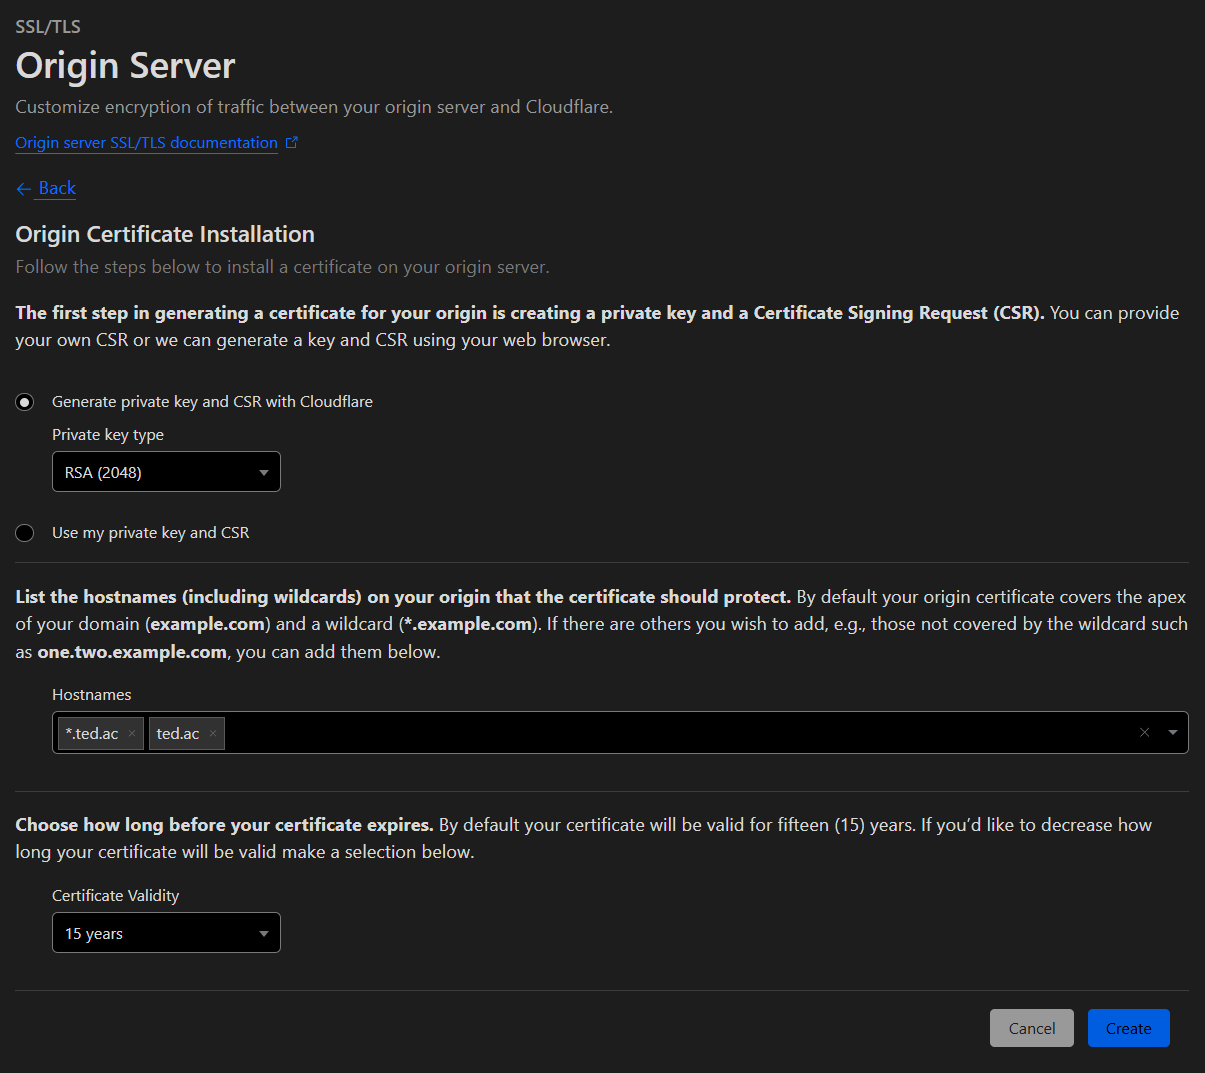Screen dimensions: 1205x1073
Task: Click the Hostnames field label
Action: click(x=92, y=695)
